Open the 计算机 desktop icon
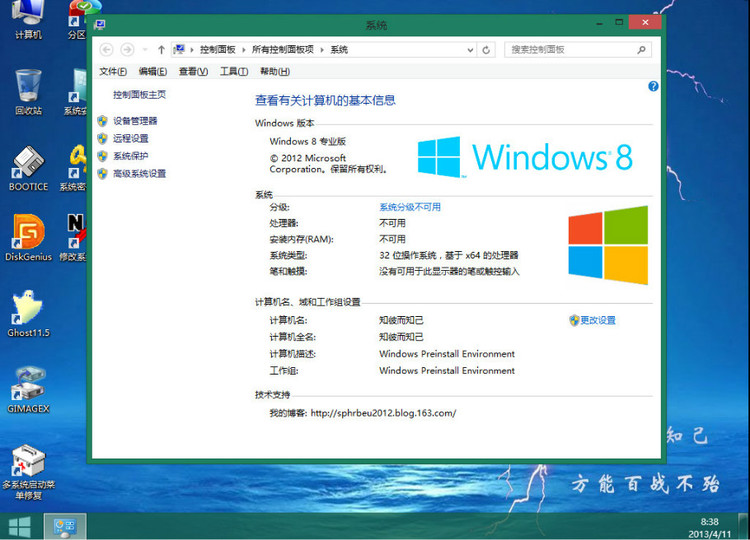This screenshot has height=540, width=750. 28,19
